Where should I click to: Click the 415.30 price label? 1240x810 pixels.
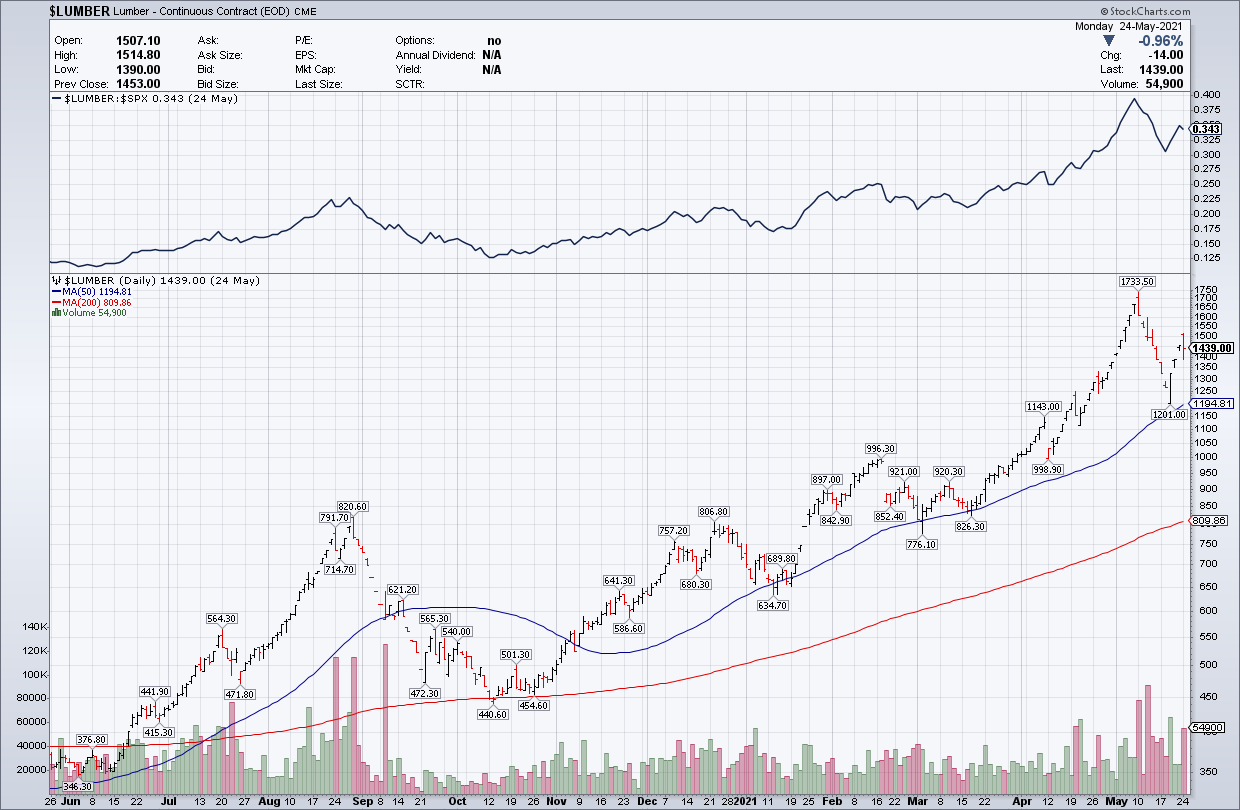tap(160, 733)
